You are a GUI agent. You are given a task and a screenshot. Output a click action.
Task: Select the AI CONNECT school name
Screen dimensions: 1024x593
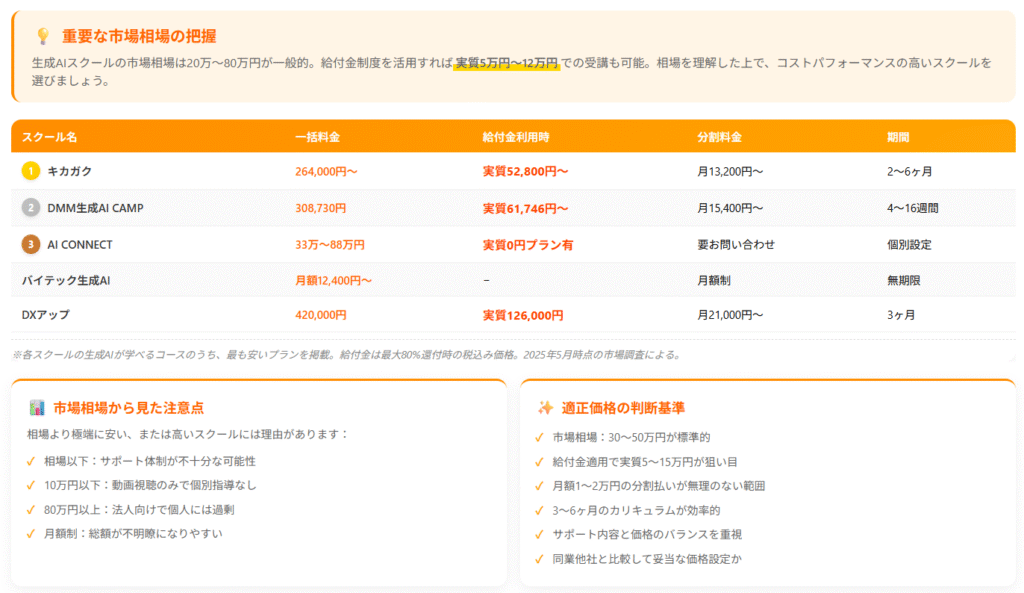tap(80, 244)
